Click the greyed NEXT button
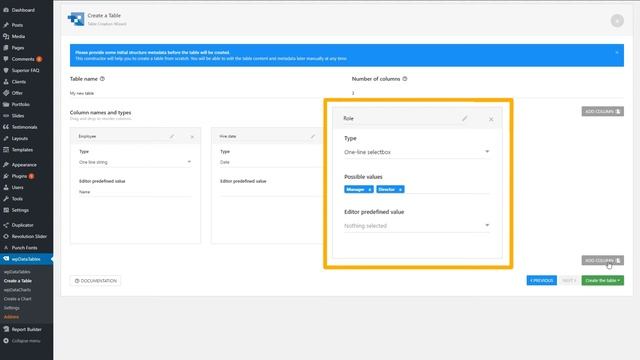 569,280
